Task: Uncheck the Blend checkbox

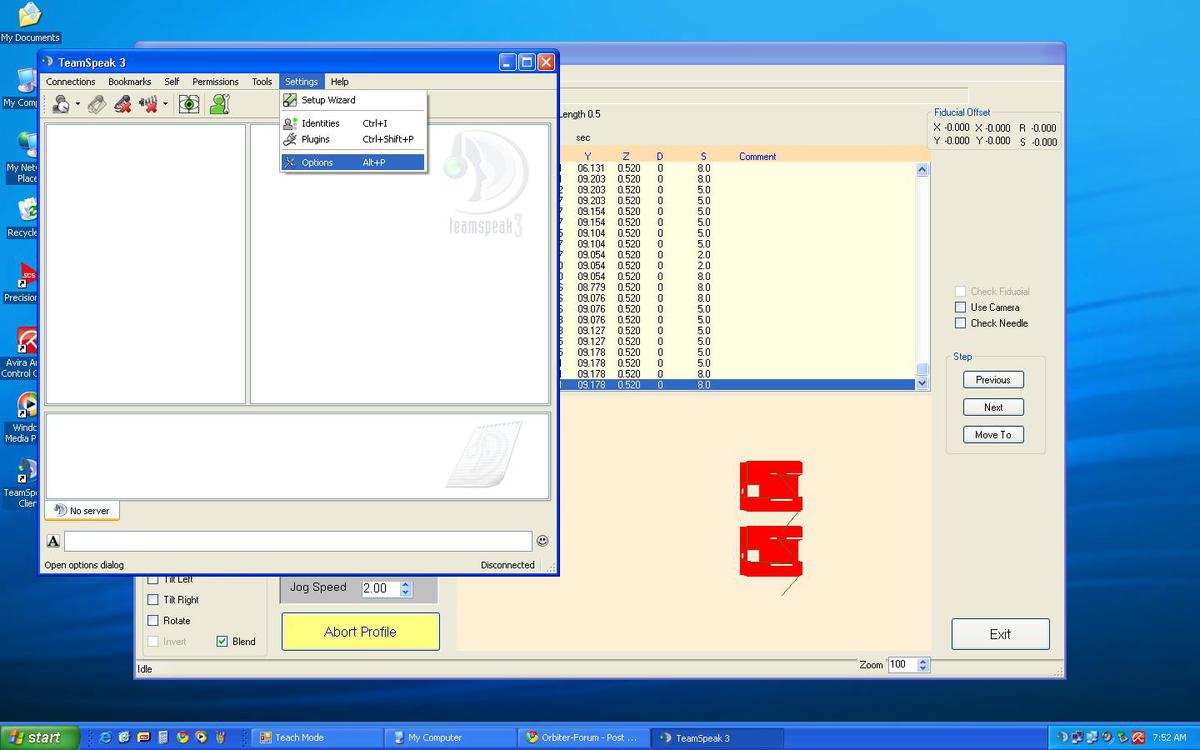Action: 222,642
